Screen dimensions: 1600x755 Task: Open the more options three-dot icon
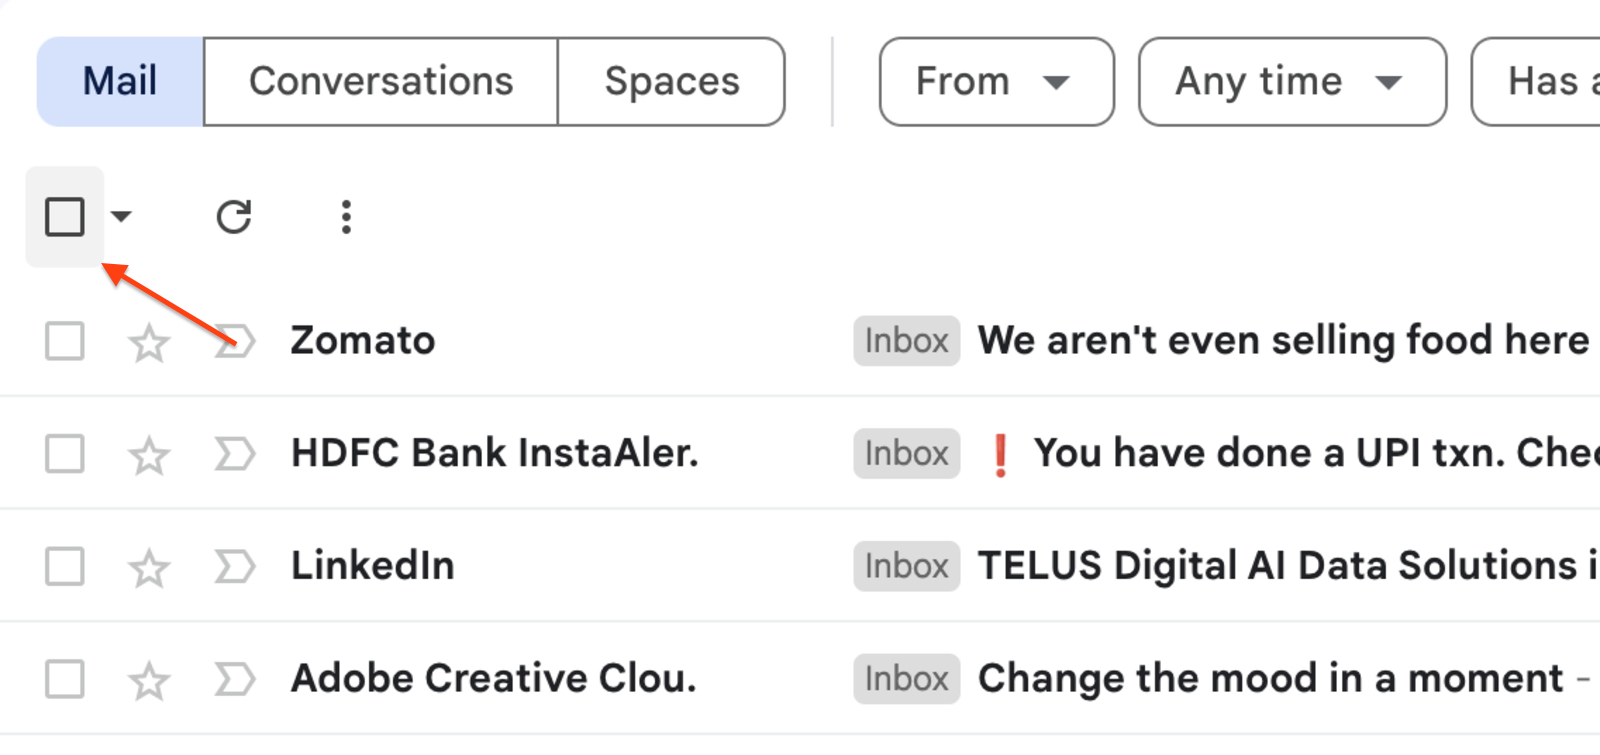(345, 216)
